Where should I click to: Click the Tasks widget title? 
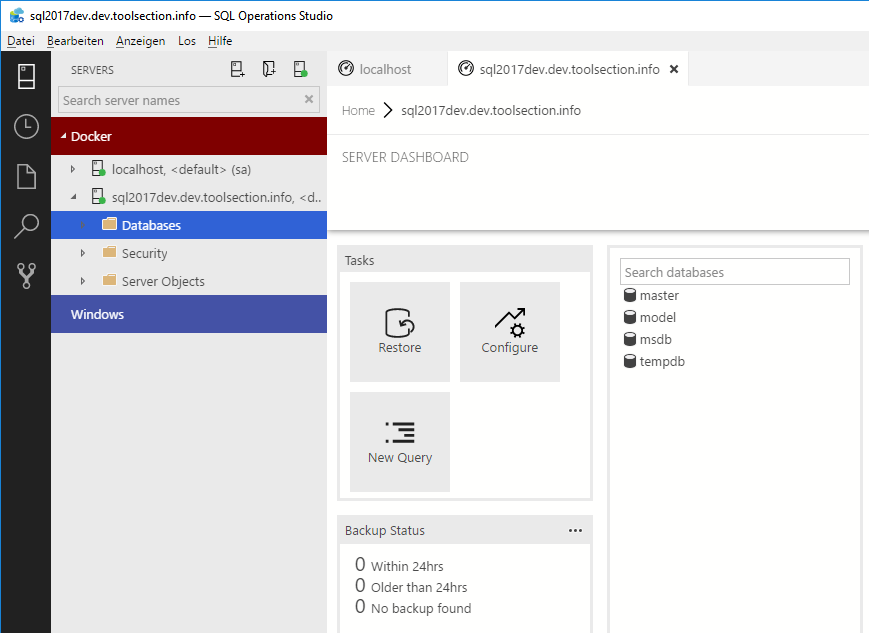[359, 261]
